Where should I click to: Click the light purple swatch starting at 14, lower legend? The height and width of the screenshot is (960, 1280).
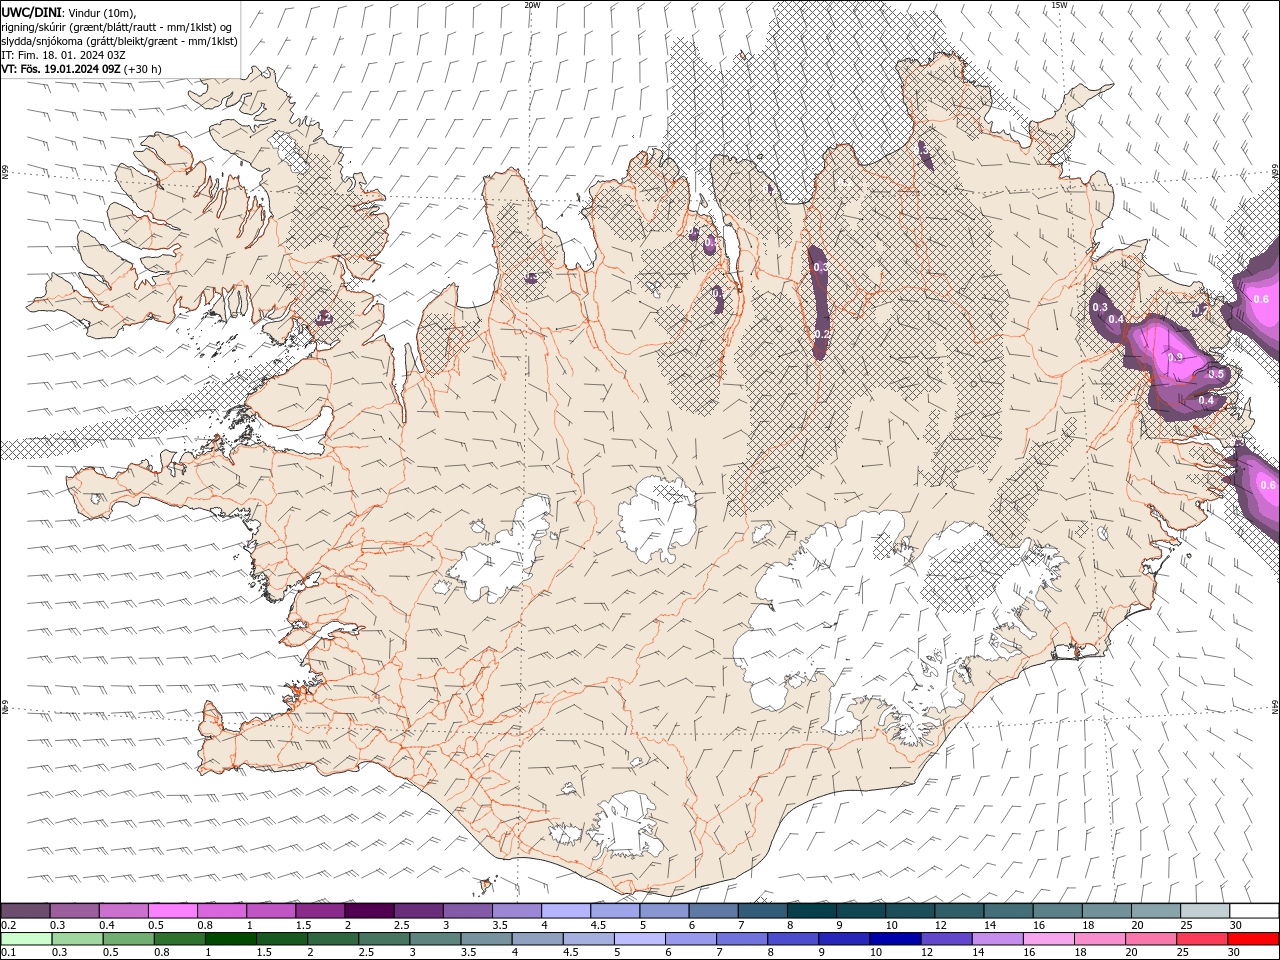pos(997,938)
